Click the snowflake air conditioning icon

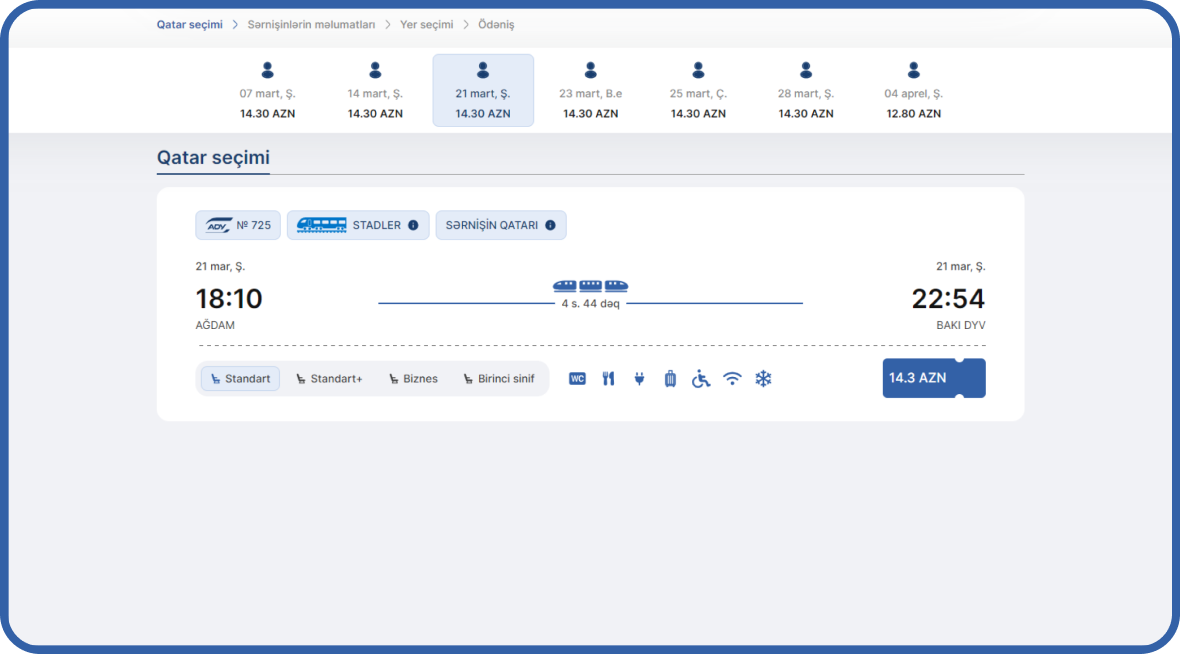(x=763, y=379)
